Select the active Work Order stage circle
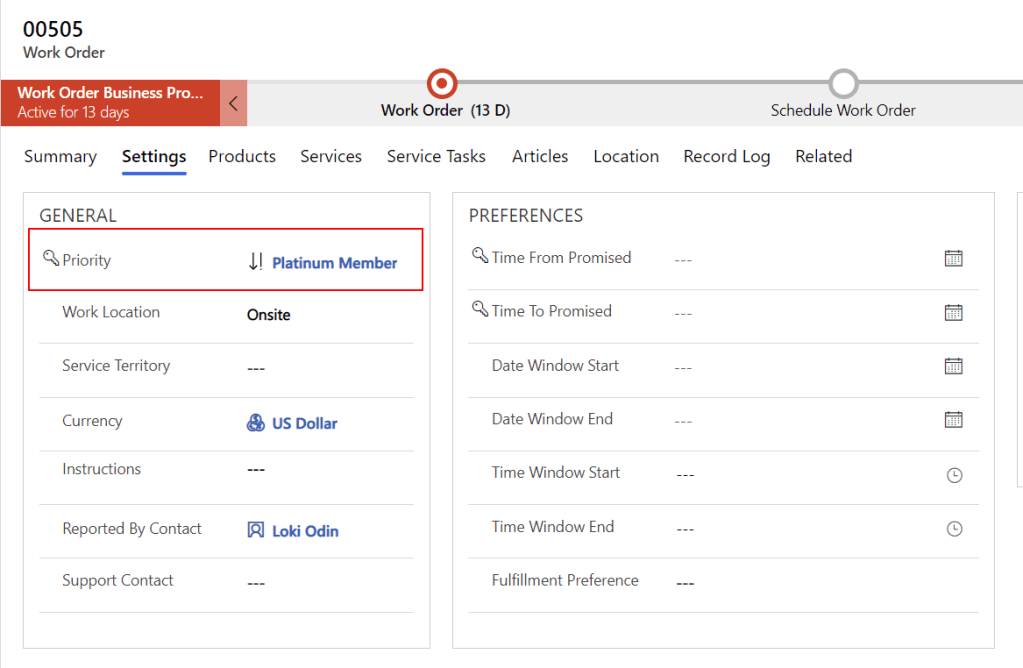1023x668 pixels. point(441,83)
